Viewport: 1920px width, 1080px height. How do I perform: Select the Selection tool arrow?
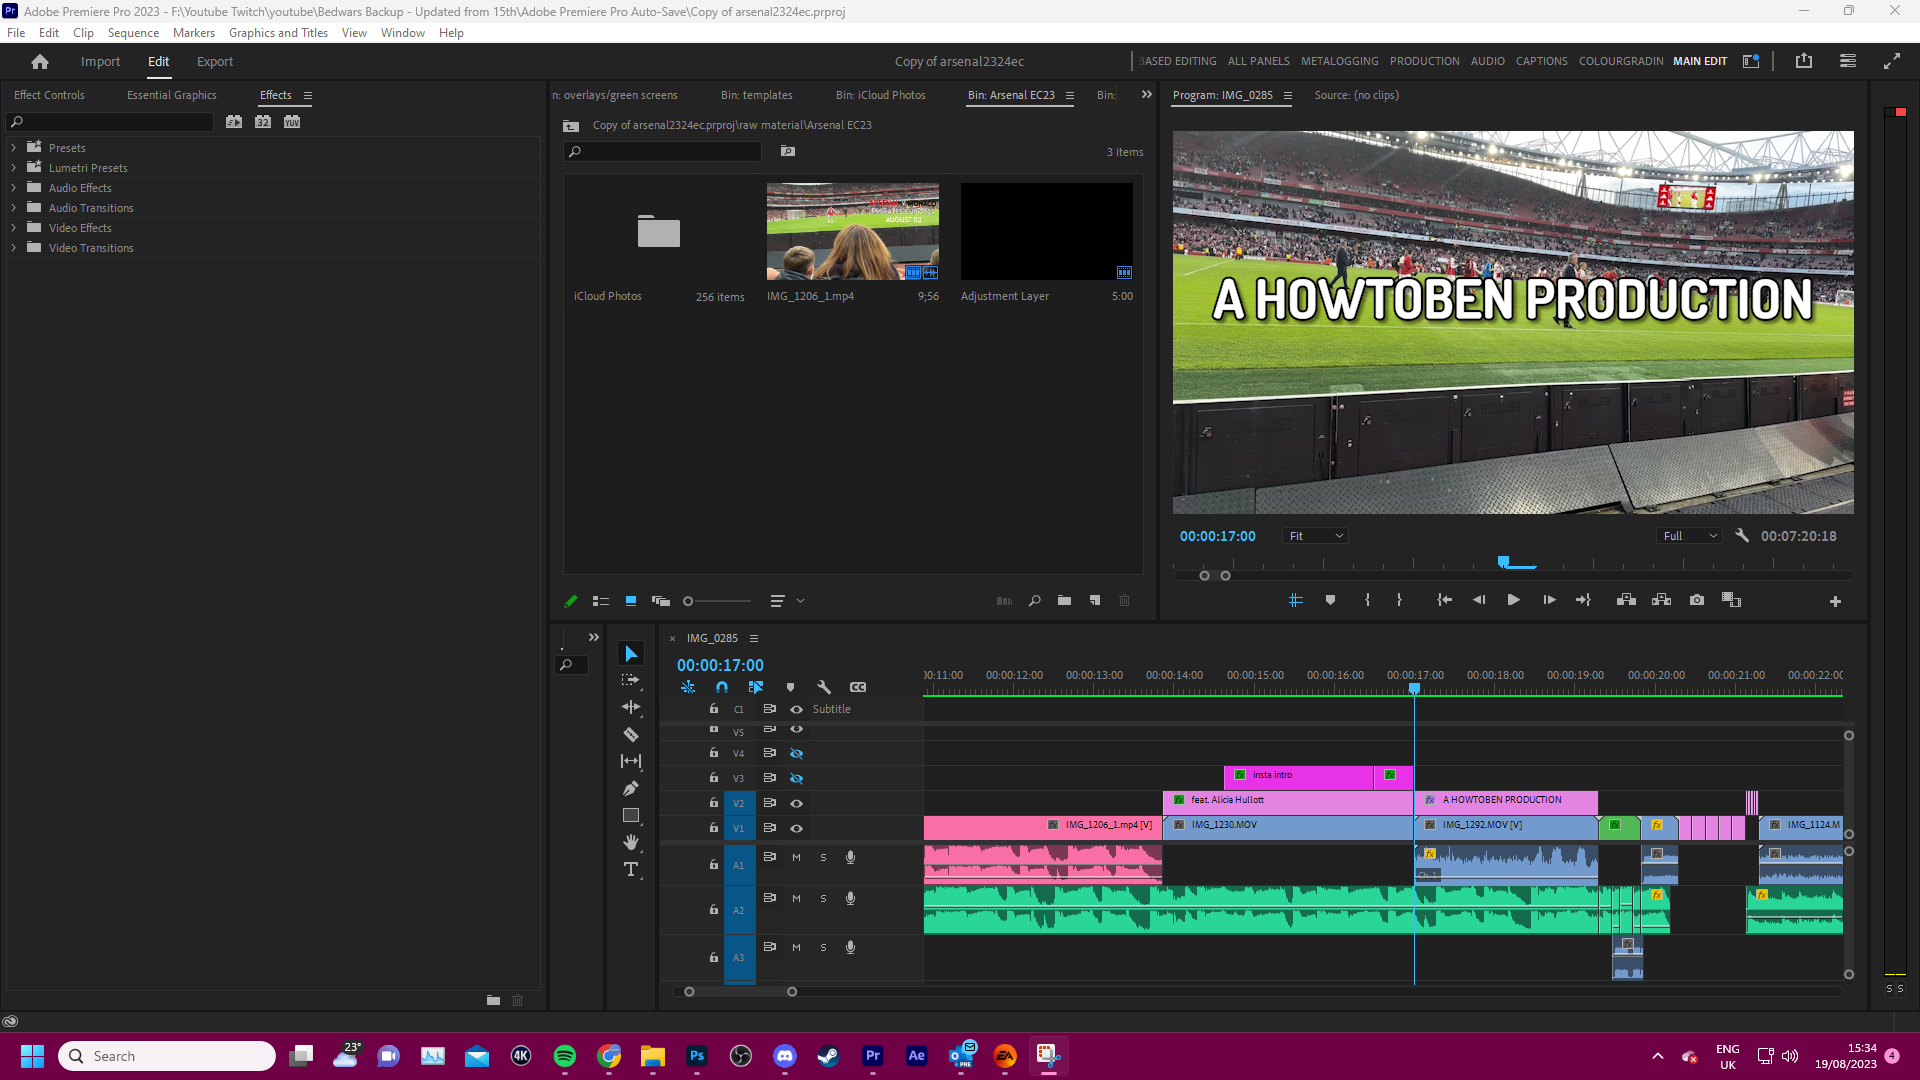(x=631, y=654)
